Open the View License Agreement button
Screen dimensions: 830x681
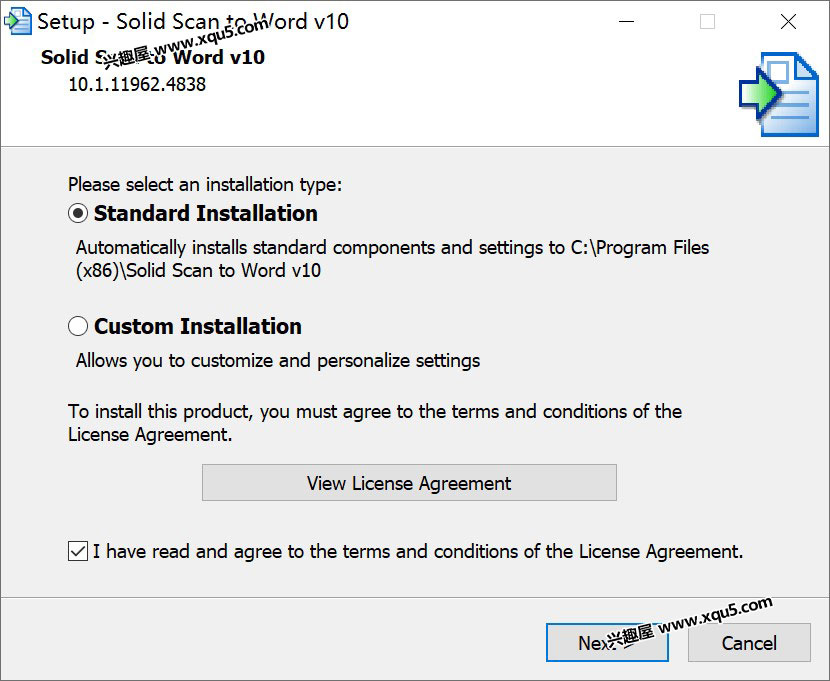pyautogui.click(x=409, y=483)
